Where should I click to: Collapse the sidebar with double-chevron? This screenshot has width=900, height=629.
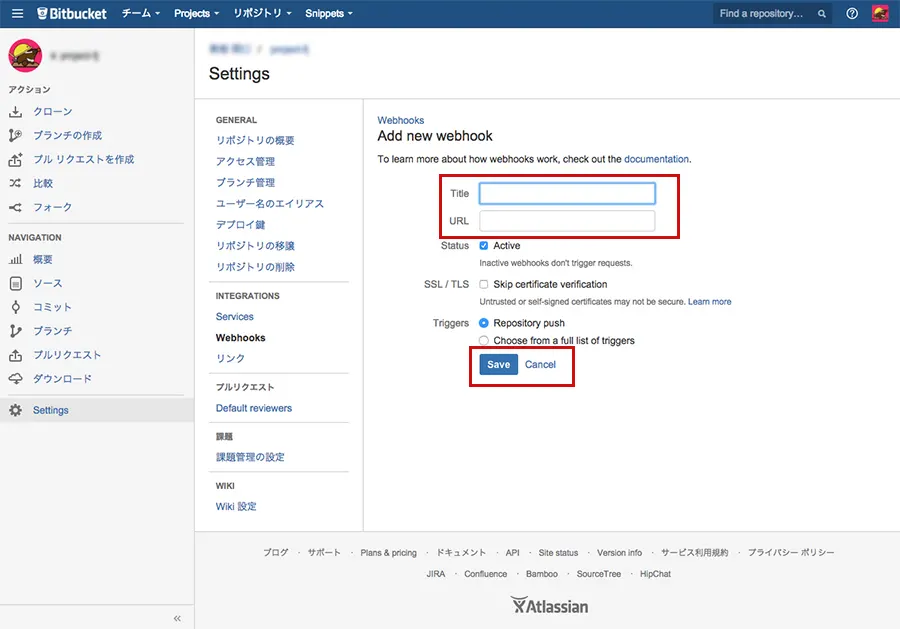pyautogui.click(x=177, y=618)
